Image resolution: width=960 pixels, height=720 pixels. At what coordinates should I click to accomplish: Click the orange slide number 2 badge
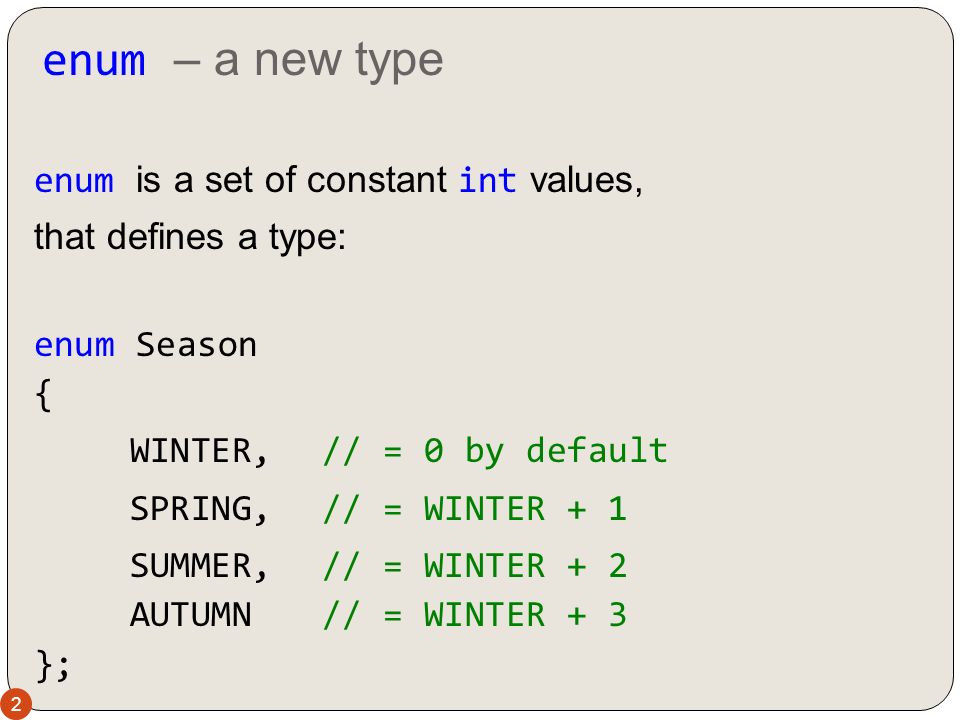pos(16,704)
